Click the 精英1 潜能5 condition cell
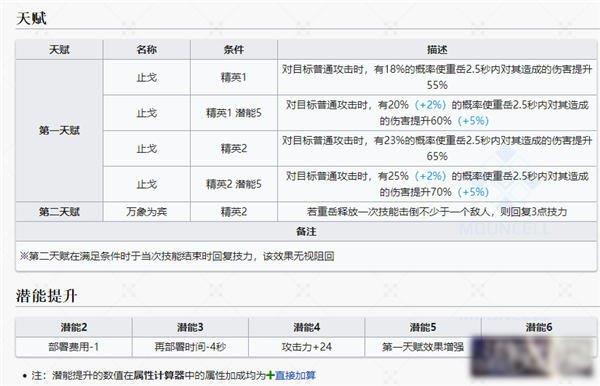This screenshot has height=386, width=600. [x=234, y=113]
